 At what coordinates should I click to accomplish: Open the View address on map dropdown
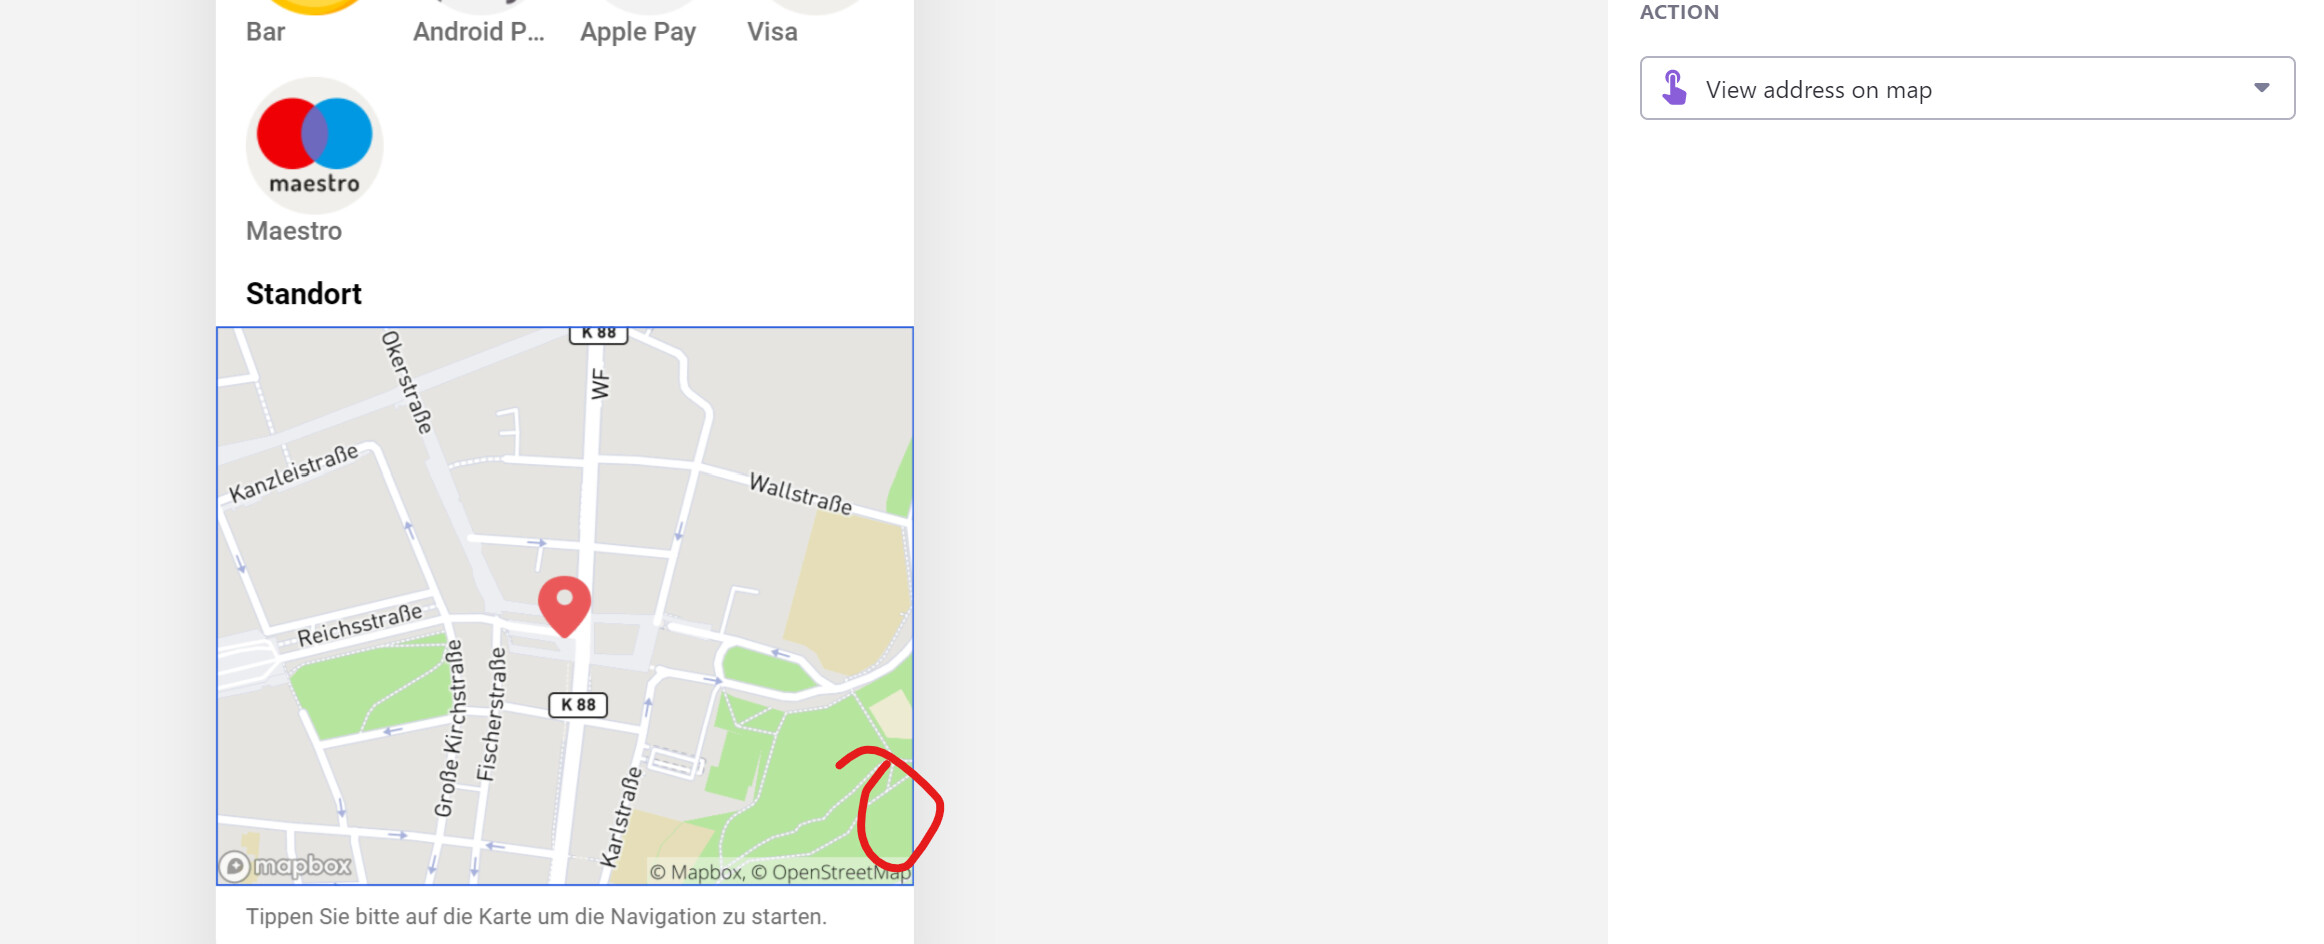[x=1967, y=88]
